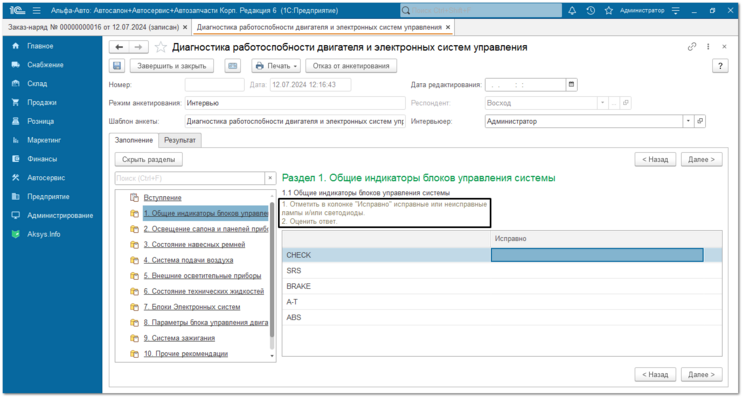
Task: Open the service settings lines icon next to Администратор
Action: (676, 10)
